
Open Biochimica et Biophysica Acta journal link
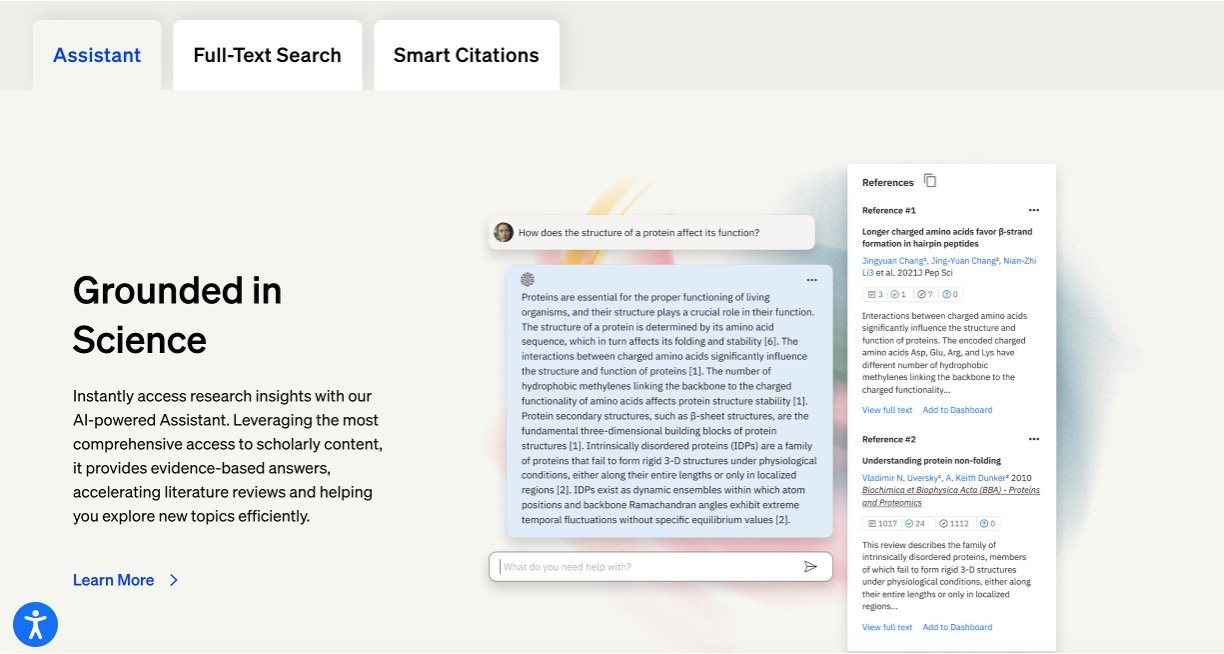(951, 497)
